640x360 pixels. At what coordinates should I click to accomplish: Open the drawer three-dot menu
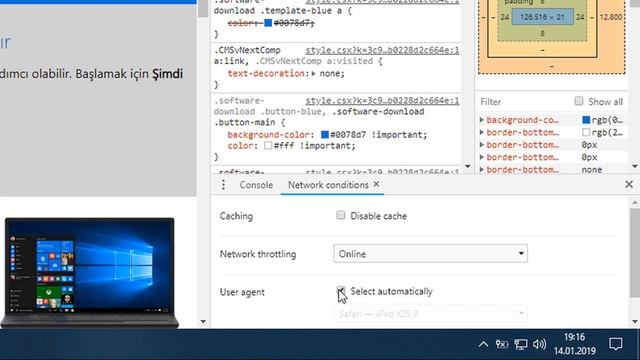(223, 185)
